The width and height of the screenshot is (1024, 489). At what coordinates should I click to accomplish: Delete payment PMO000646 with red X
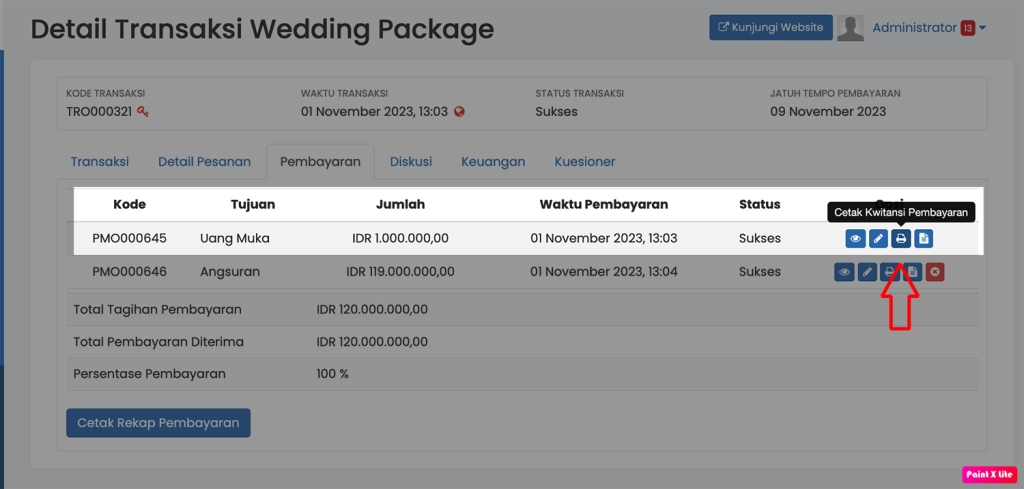(935, 272)
